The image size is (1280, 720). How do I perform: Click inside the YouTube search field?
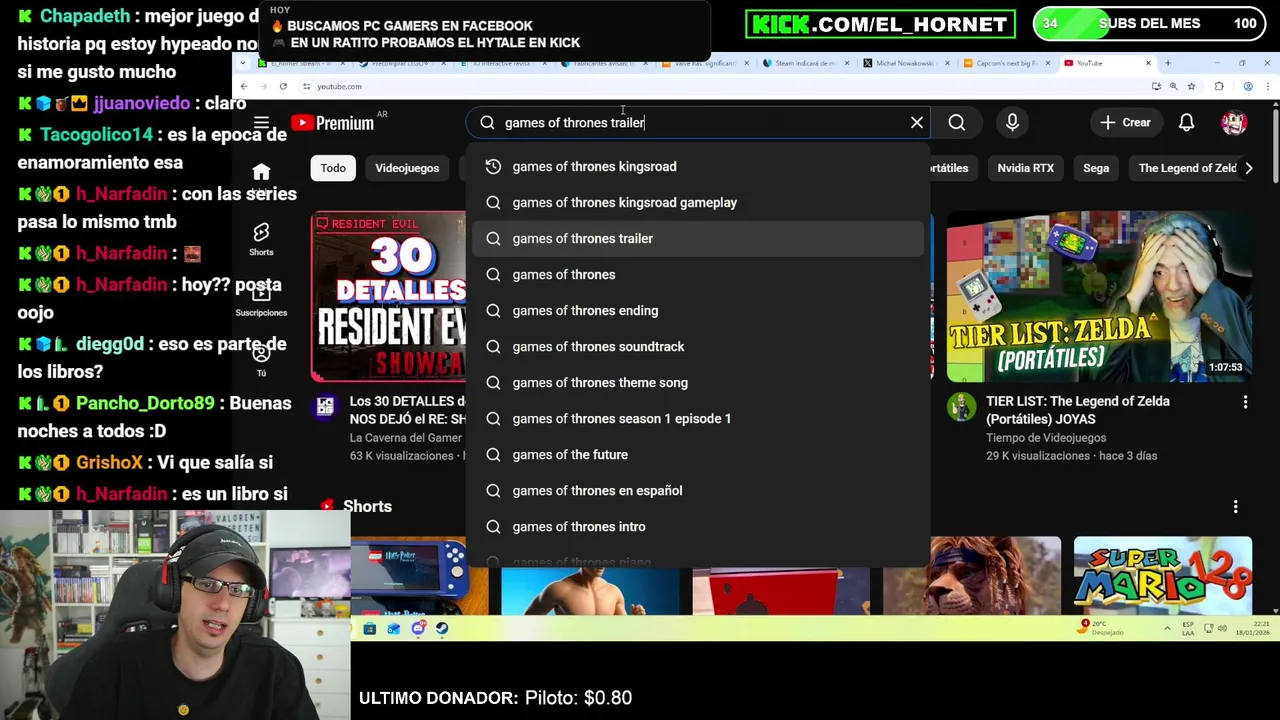(700, 122)
